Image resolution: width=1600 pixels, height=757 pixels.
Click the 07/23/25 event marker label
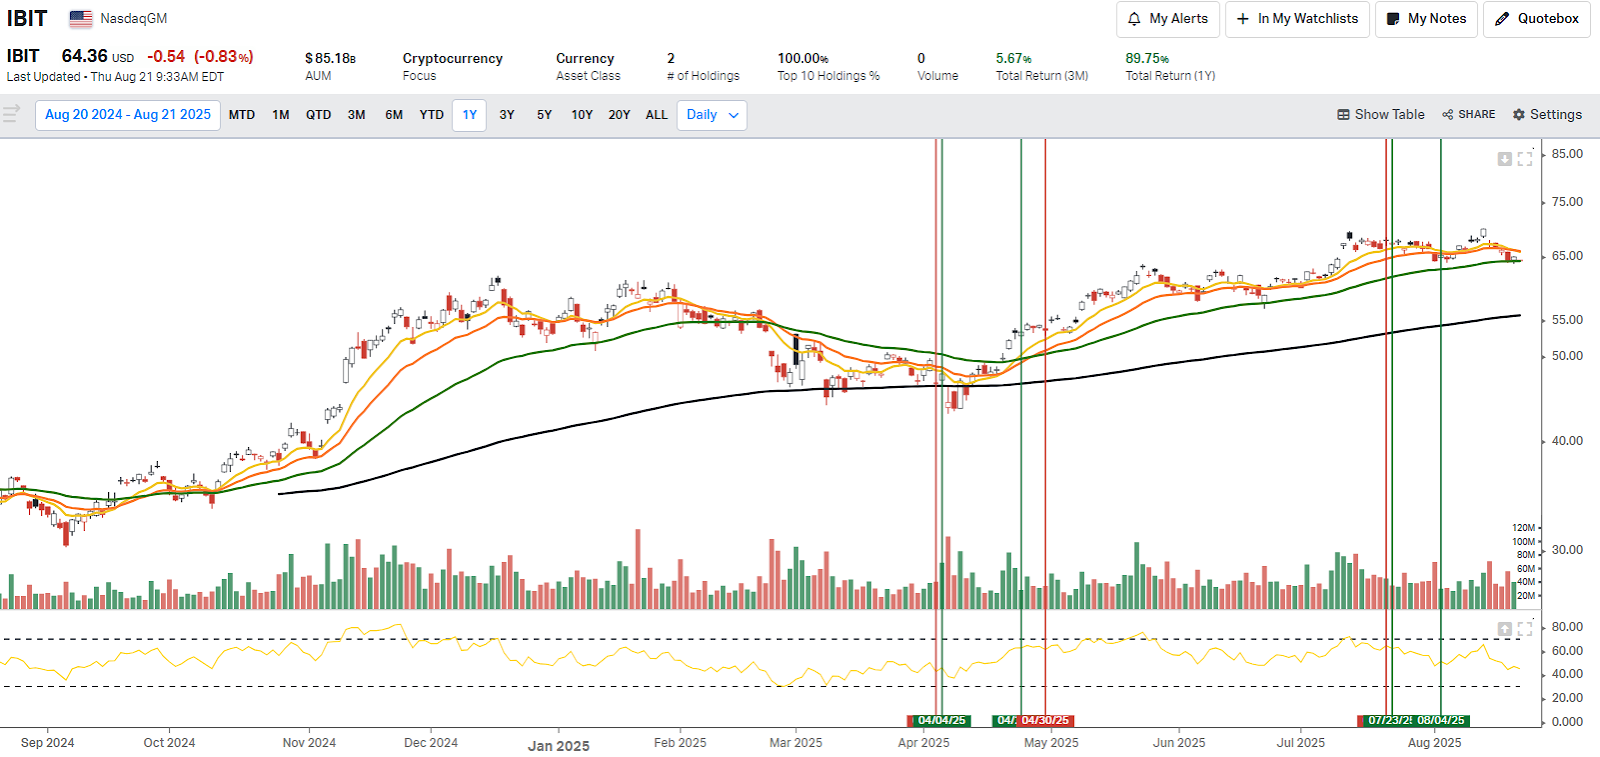[1389, 721]
